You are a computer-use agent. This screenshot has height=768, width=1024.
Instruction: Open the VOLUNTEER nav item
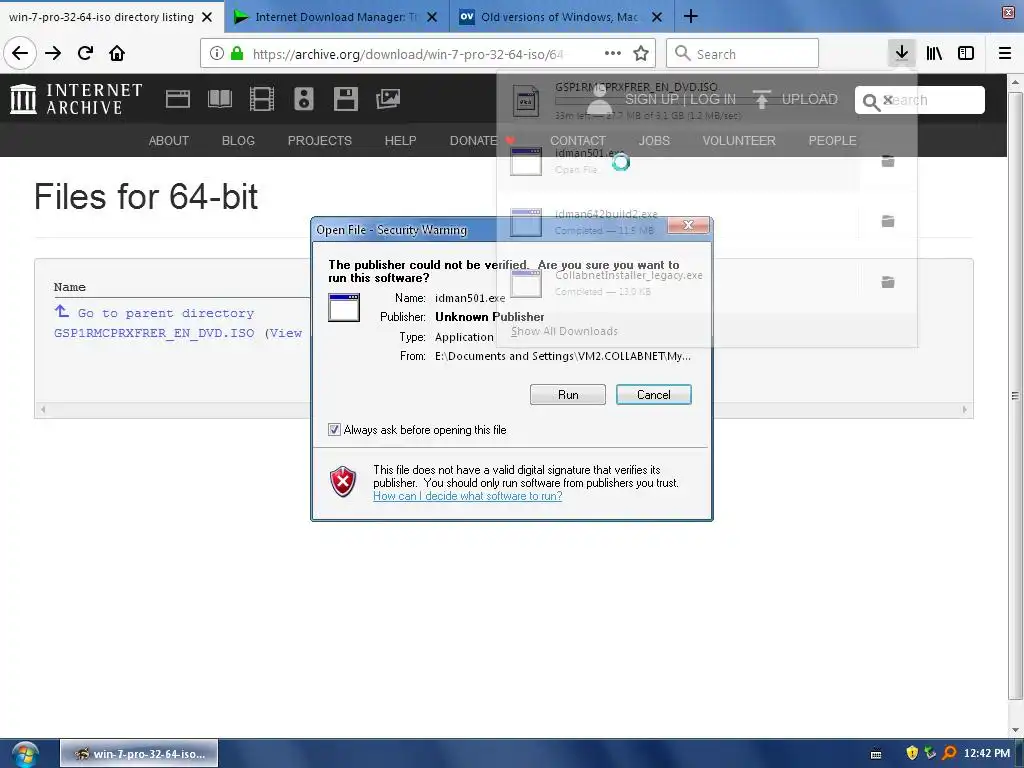point(739,140)
